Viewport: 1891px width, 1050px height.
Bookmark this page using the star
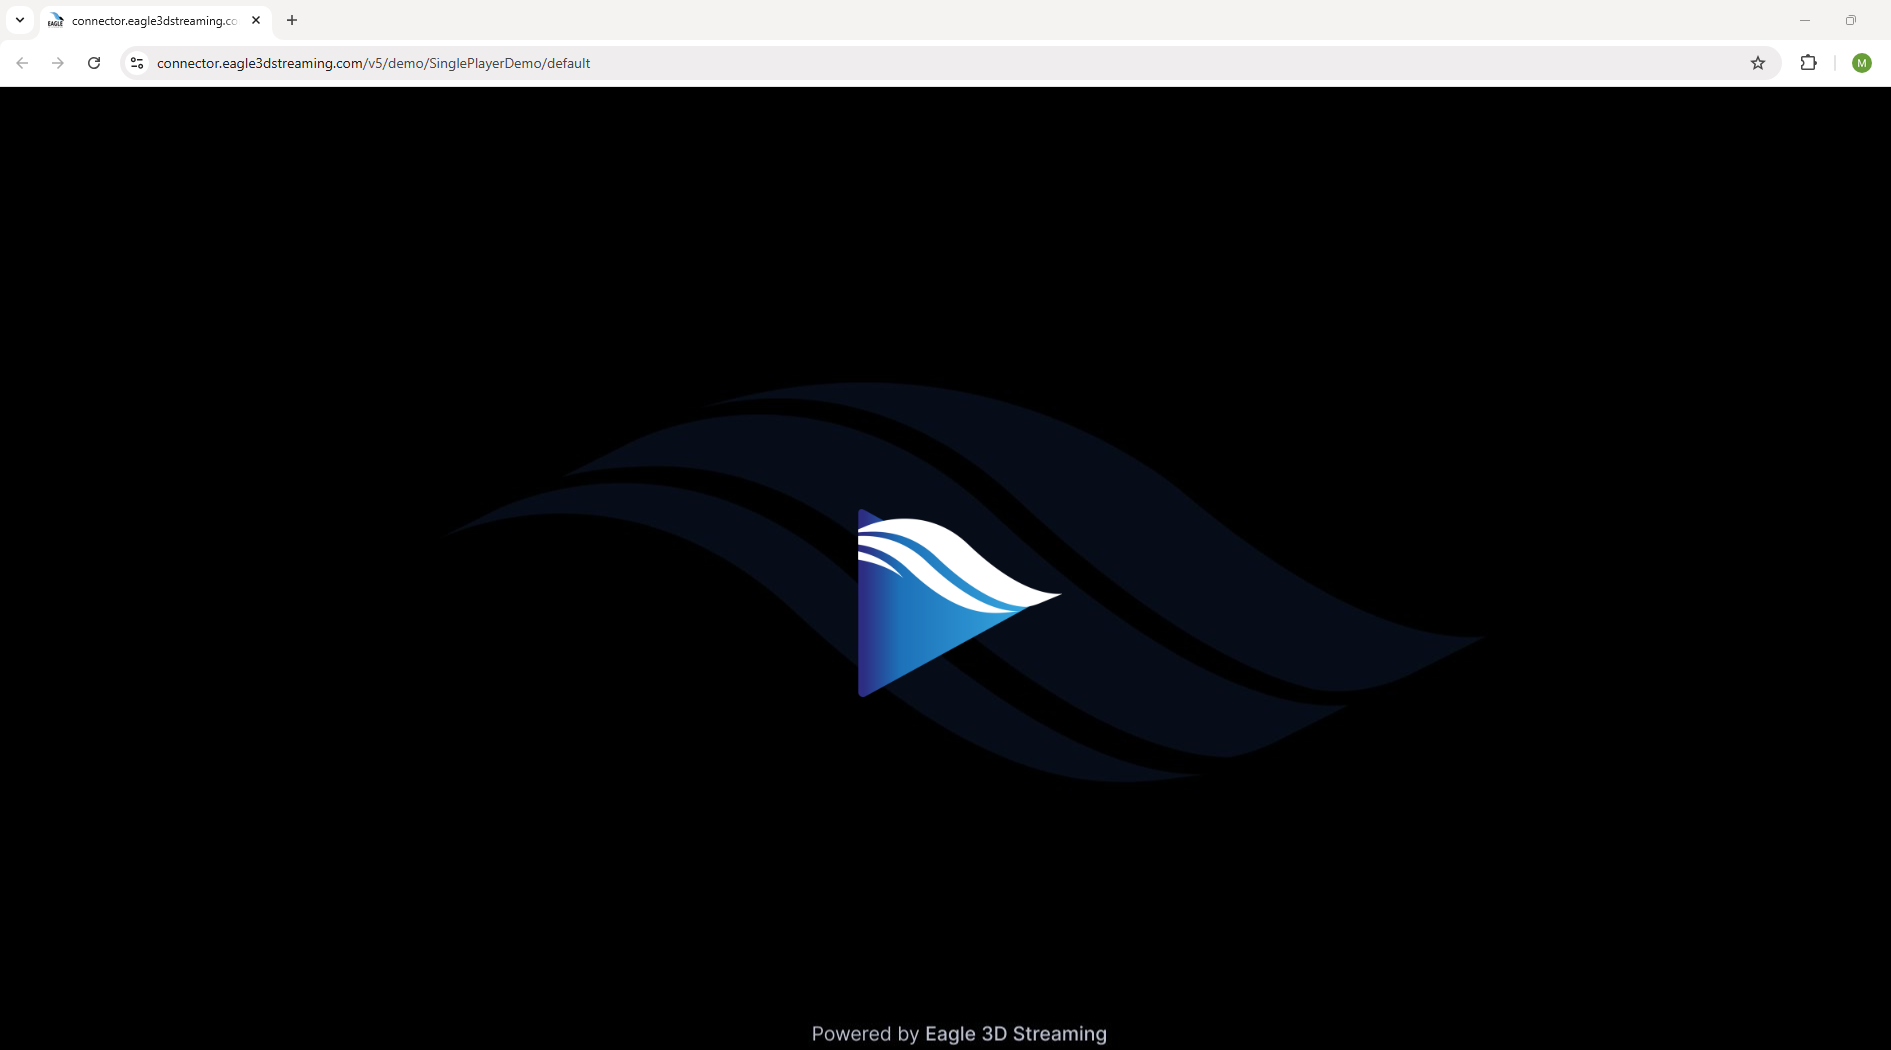tap(1757, 62)
